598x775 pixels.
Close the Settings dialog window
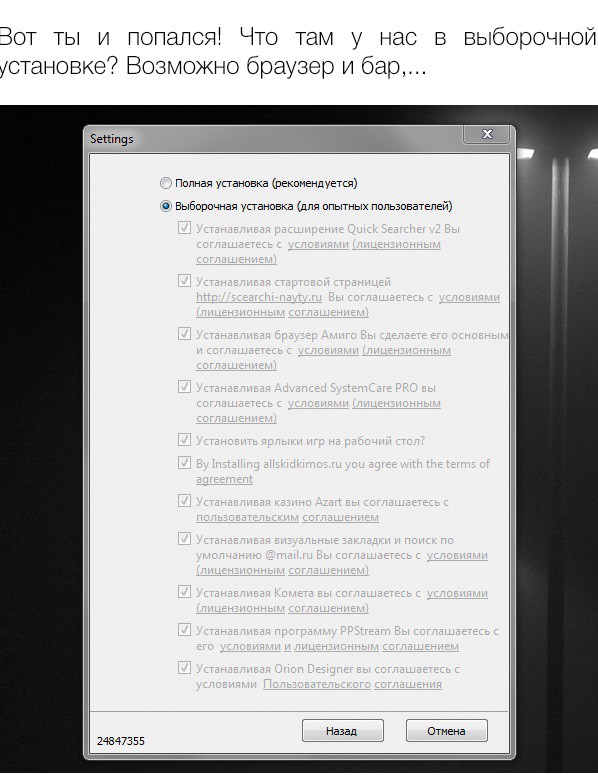487,134
